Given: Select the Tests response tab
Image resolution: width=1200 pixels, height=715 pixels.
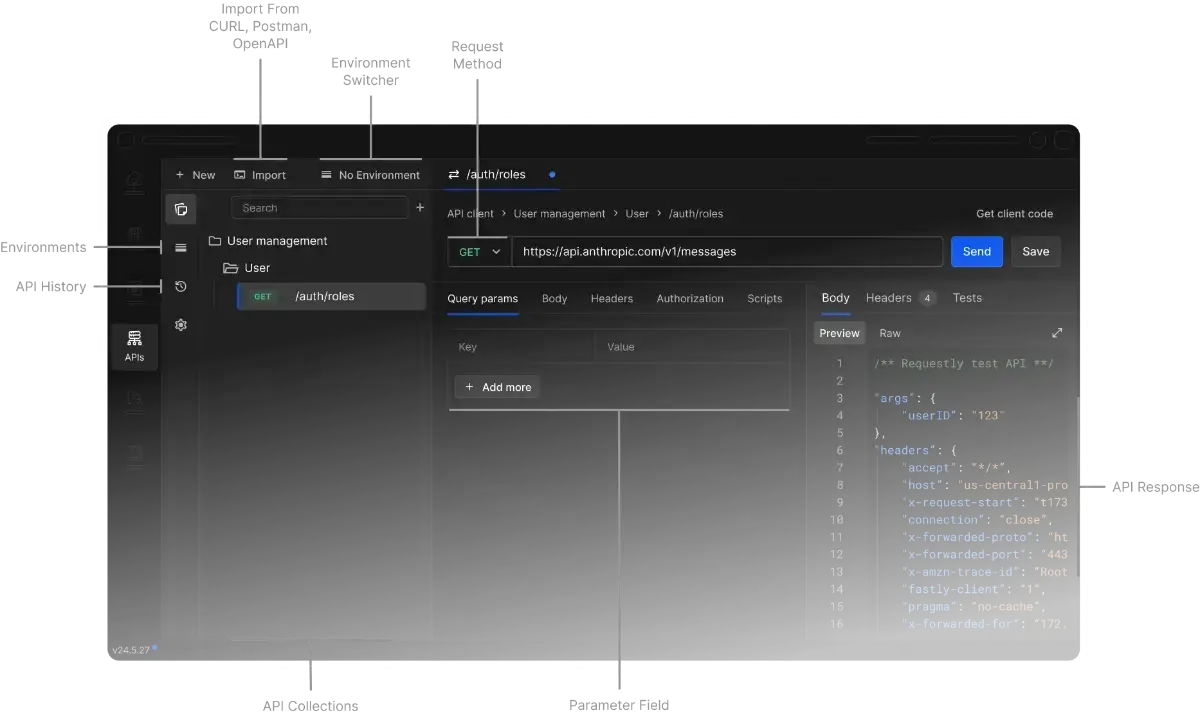Looking at the screenshot, I should (967, 298).
